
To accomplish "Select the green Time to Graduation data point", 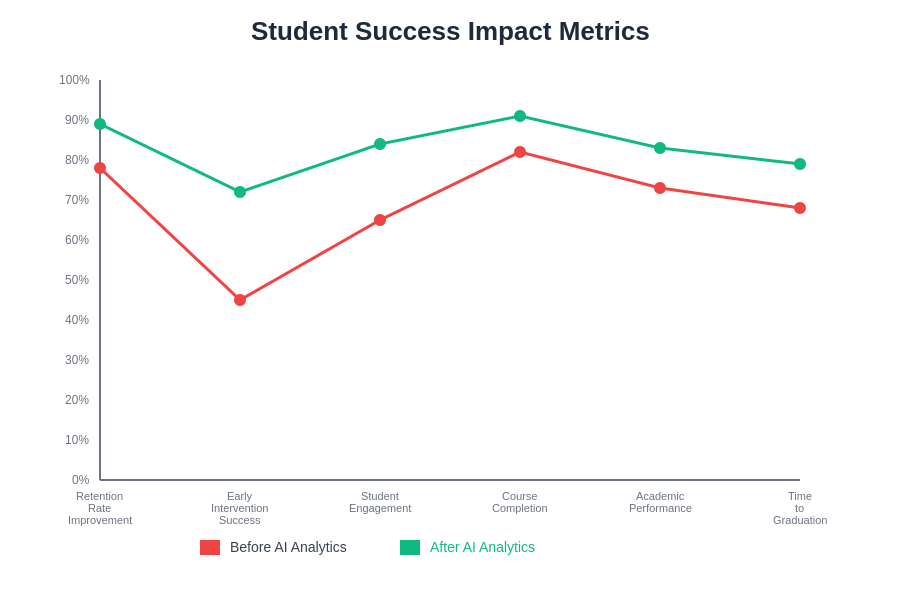I will [800, 164].
